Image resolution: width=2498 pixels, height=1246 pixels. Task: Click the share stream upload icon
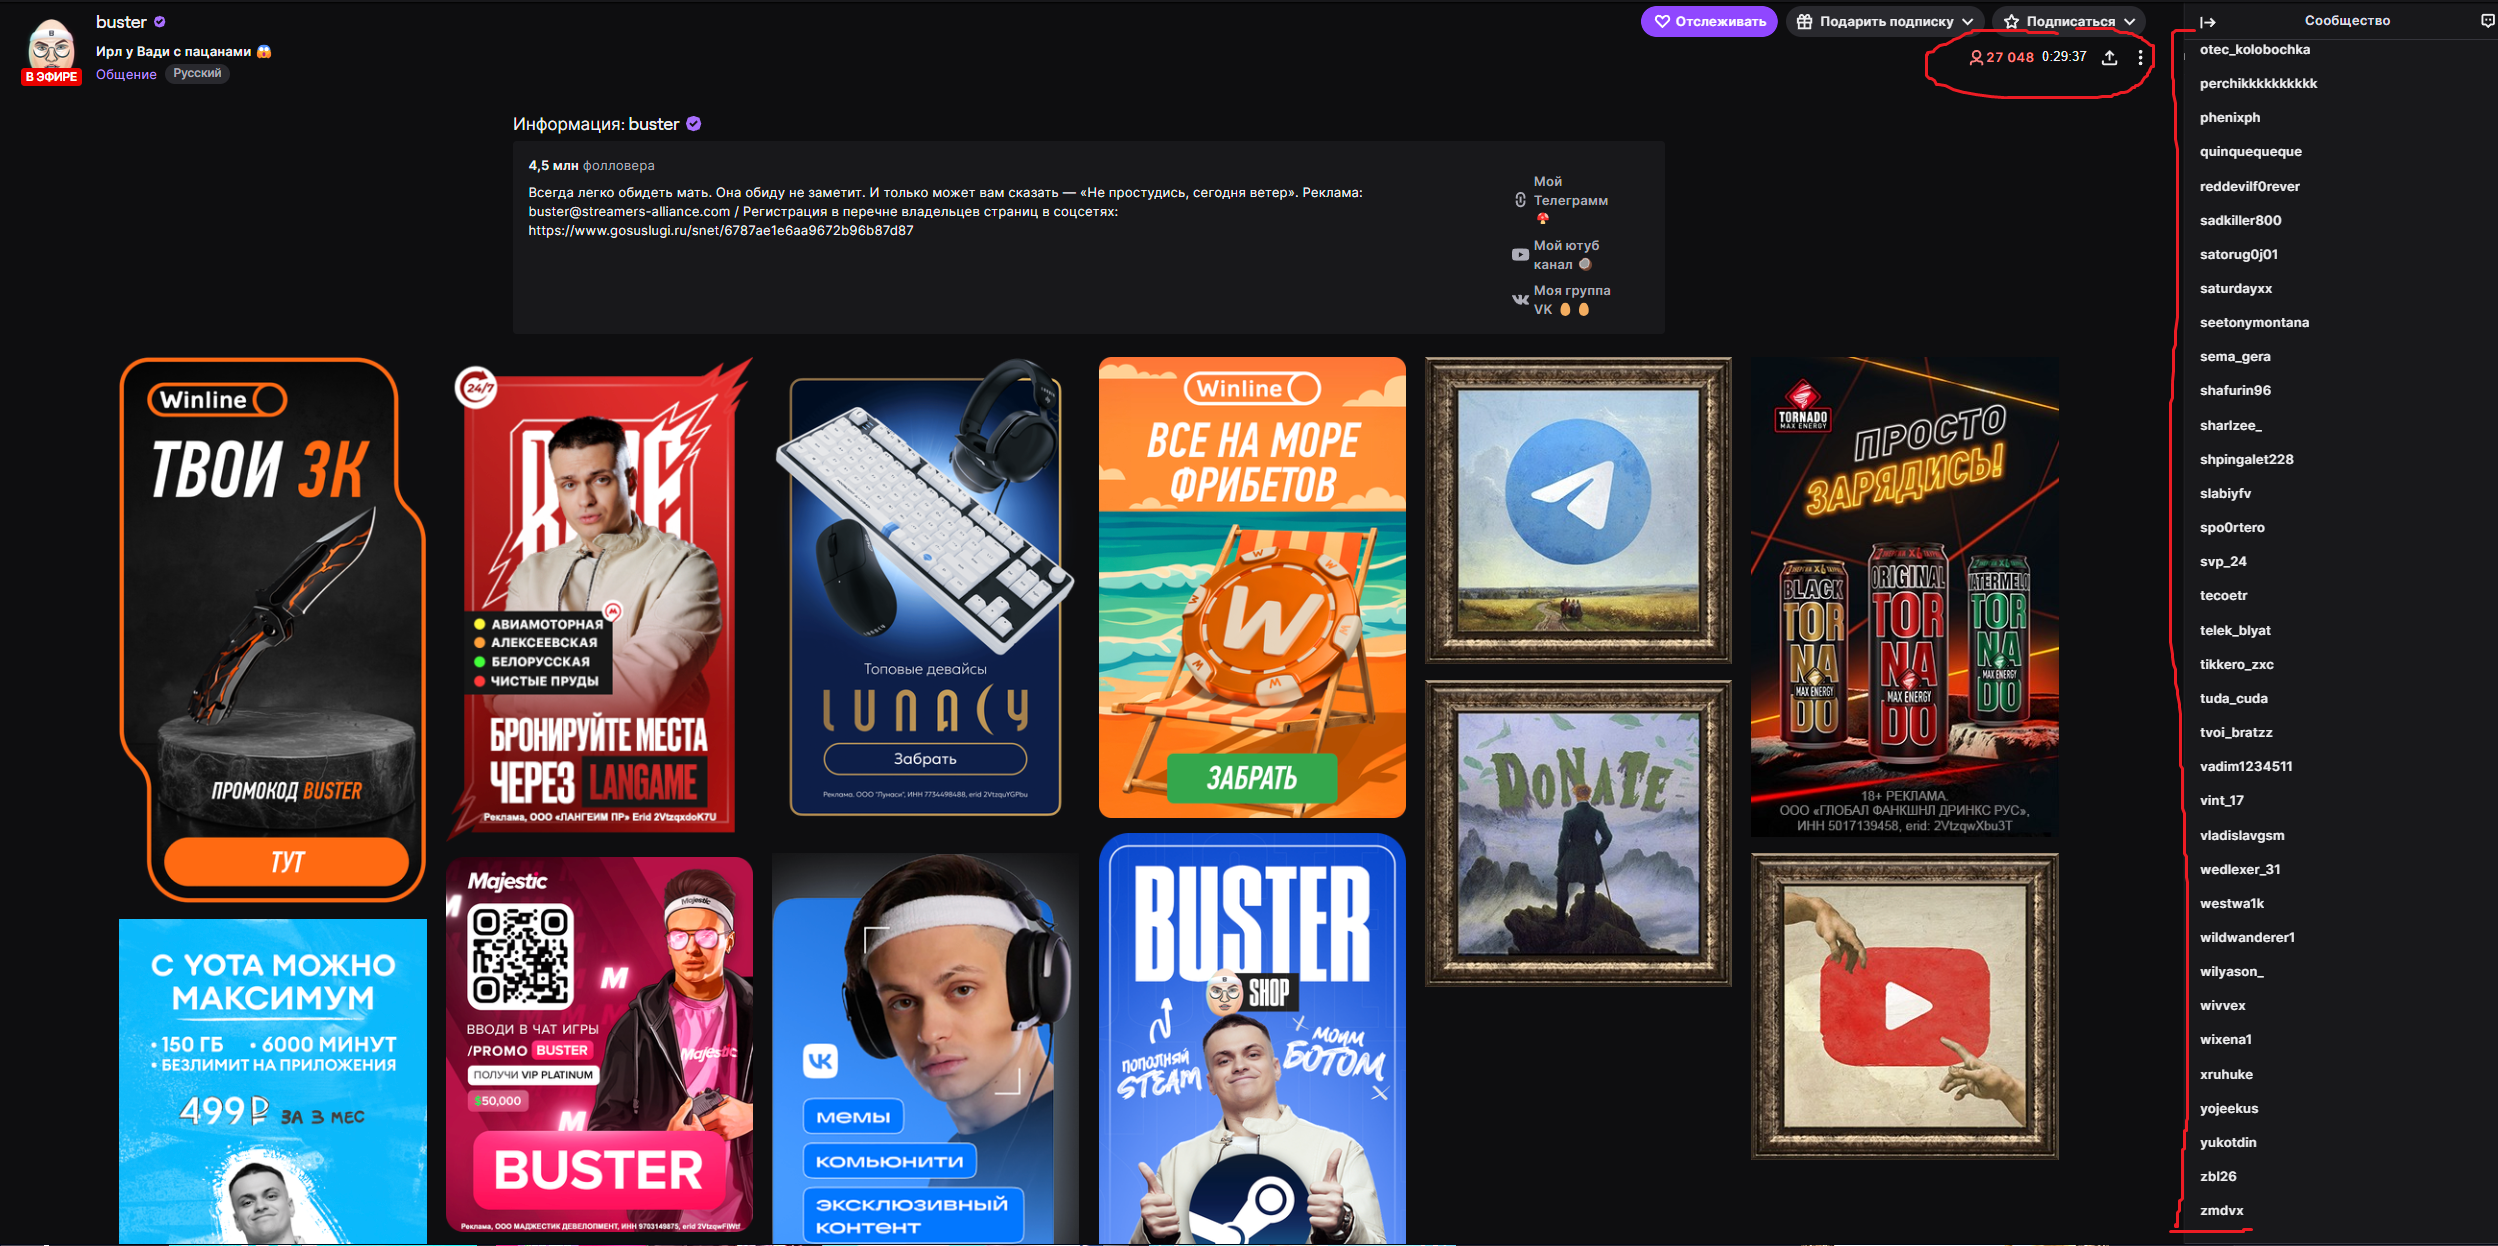(x=2109, y=57)
